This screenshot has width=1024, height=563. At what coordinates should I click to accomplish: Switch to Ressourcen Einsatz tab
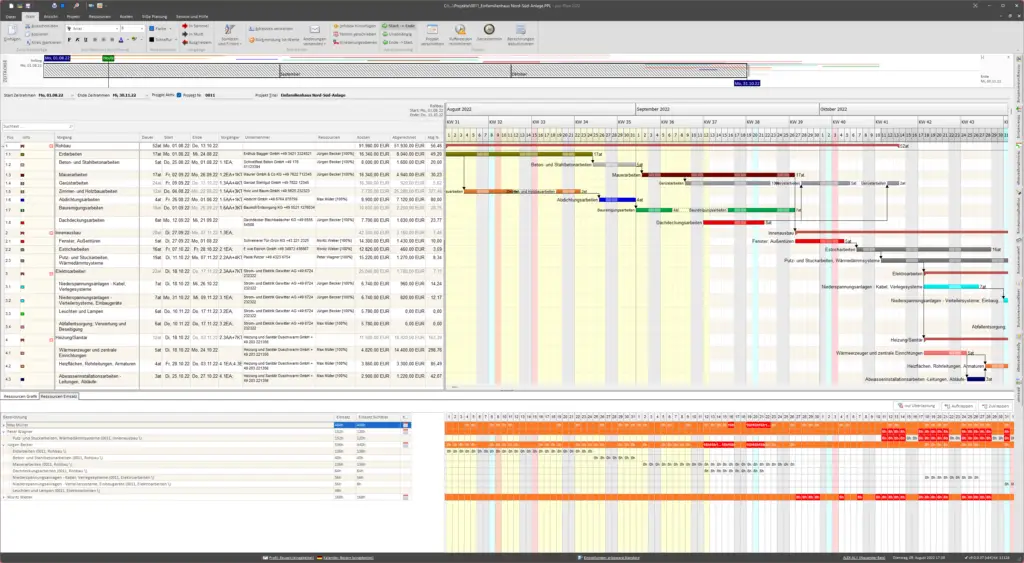click(59, 396)
